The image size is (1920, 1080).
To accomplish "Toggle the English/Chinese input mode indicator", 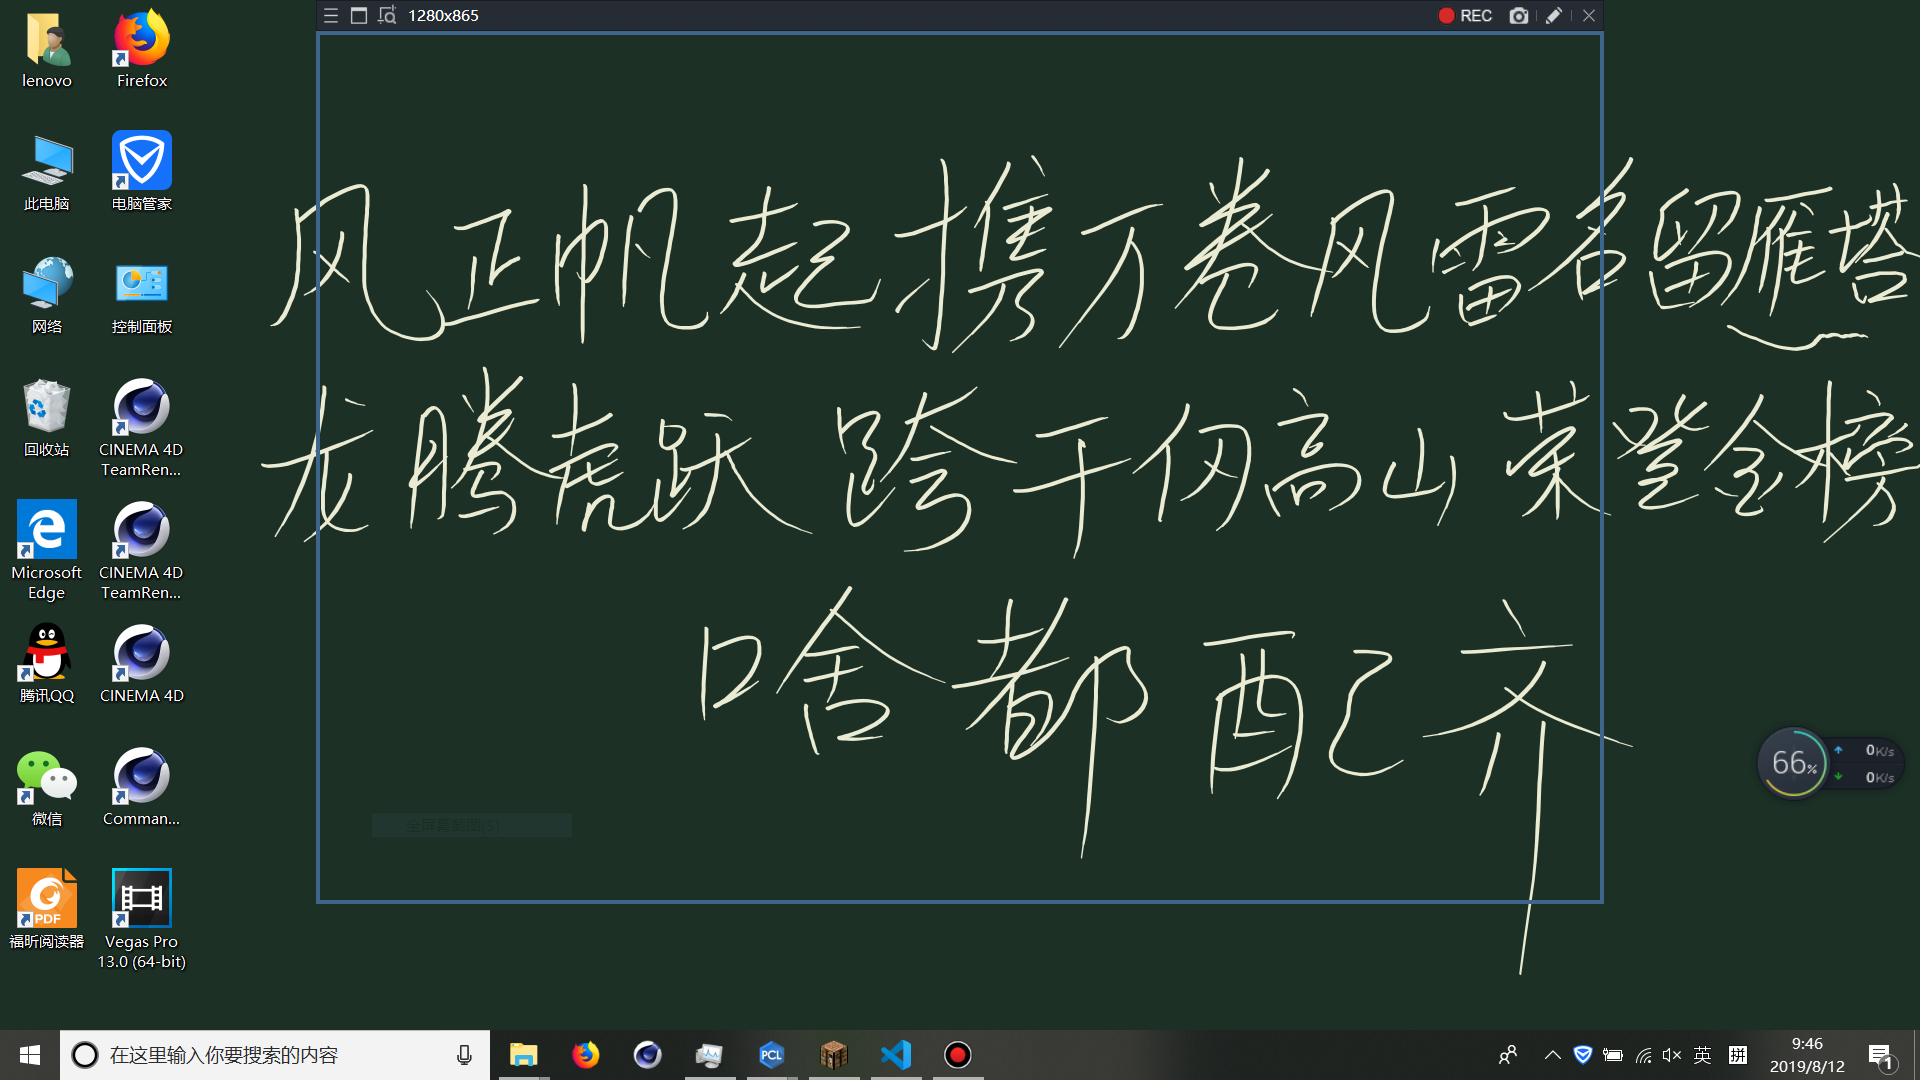I will (x=1703, y=1055).
